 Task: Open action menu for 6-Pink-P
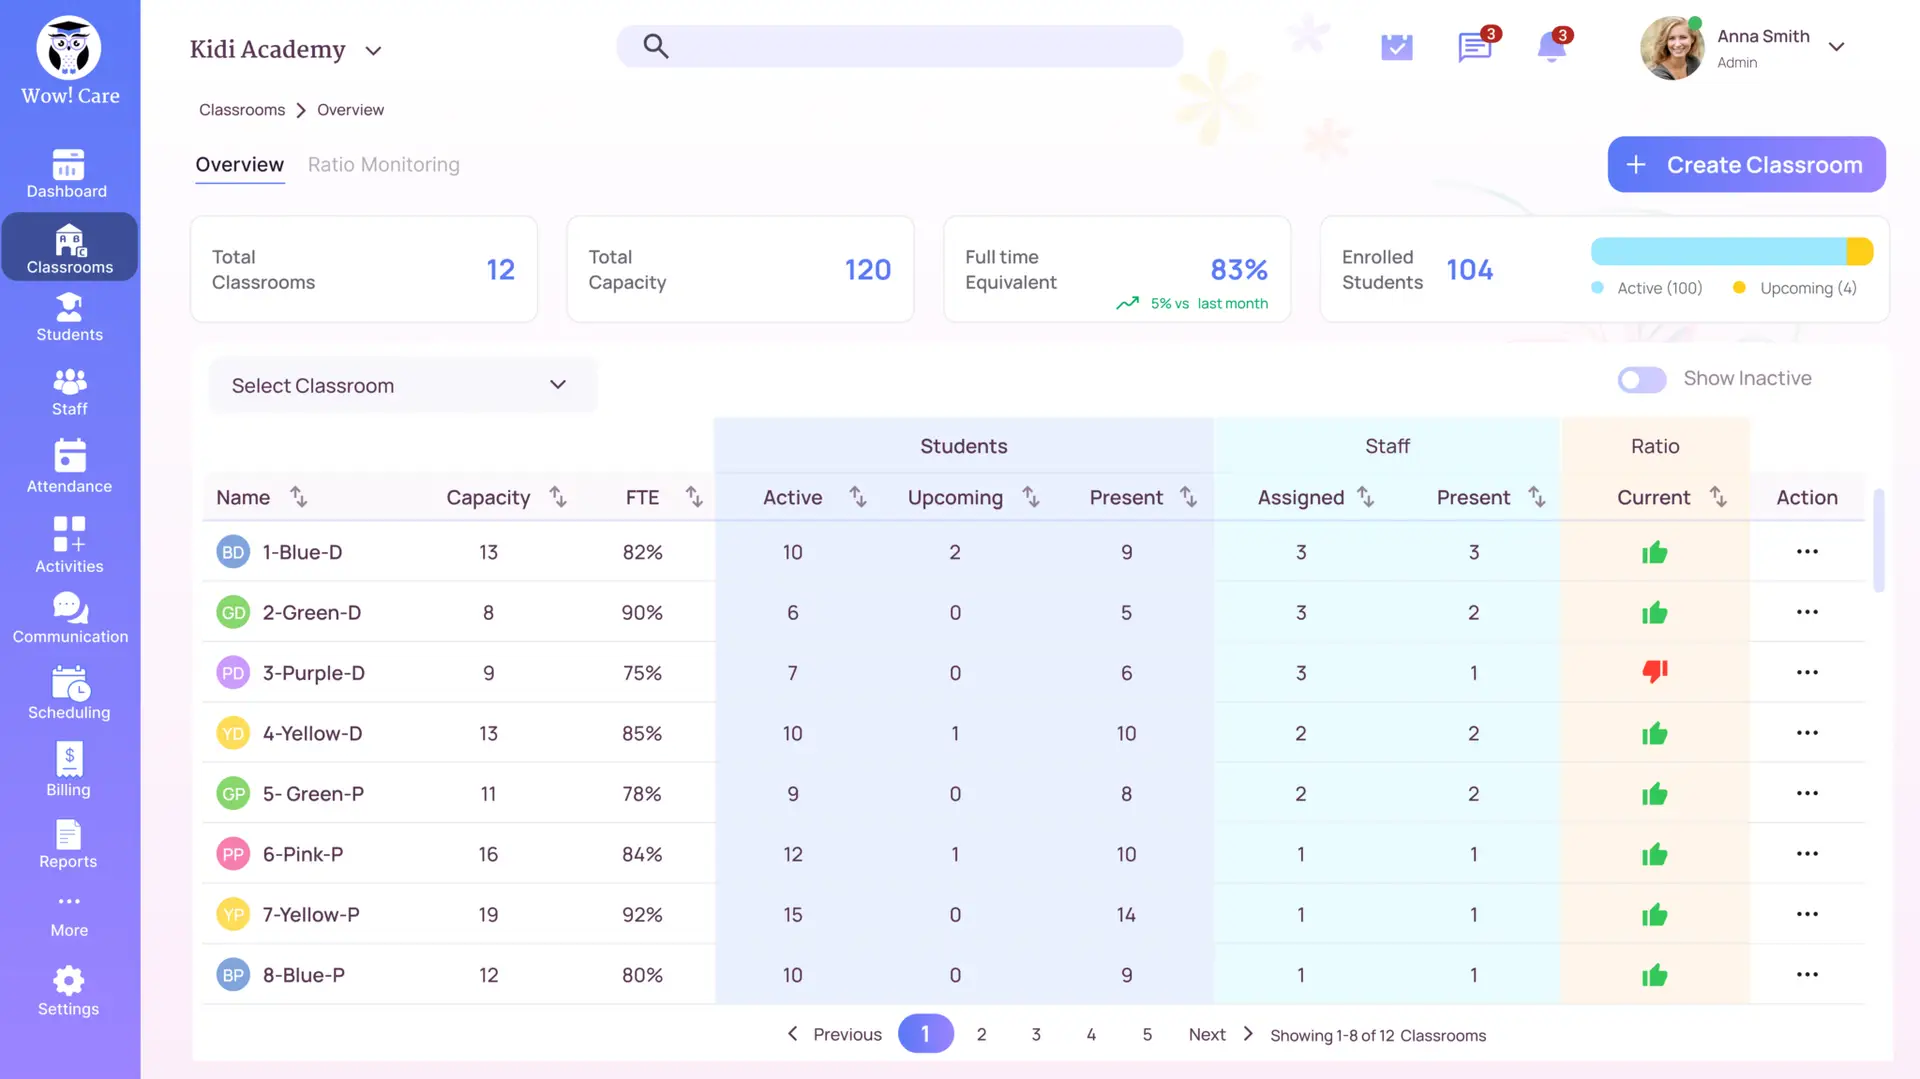coord(1807,854)
